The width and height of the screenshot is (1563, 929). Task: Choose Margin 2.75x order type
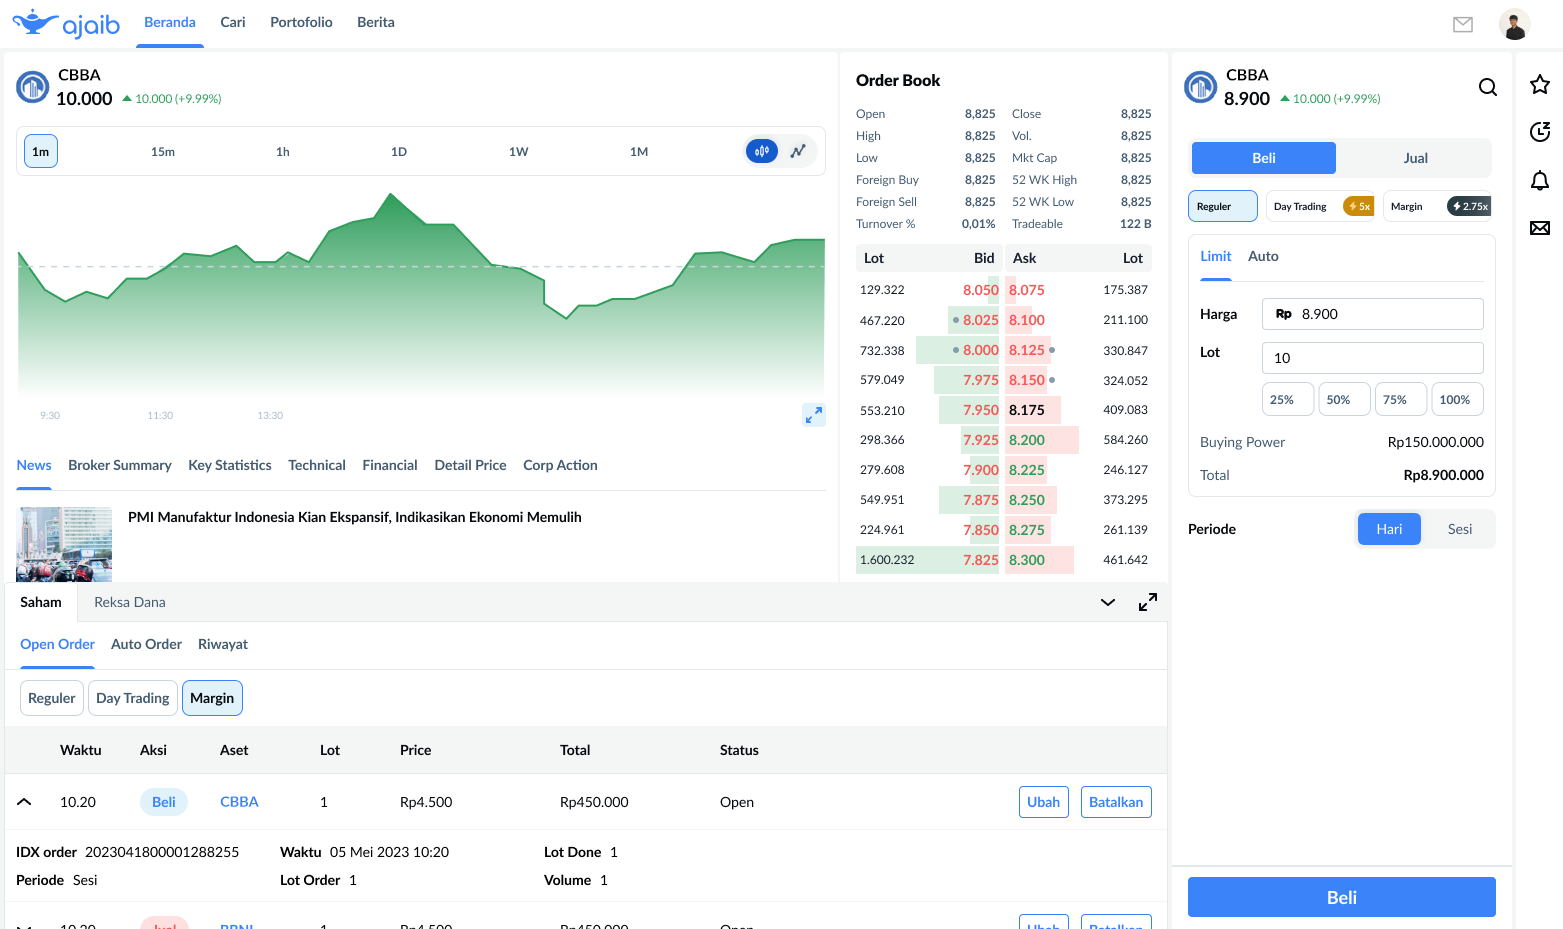[x=1437, y=206]
